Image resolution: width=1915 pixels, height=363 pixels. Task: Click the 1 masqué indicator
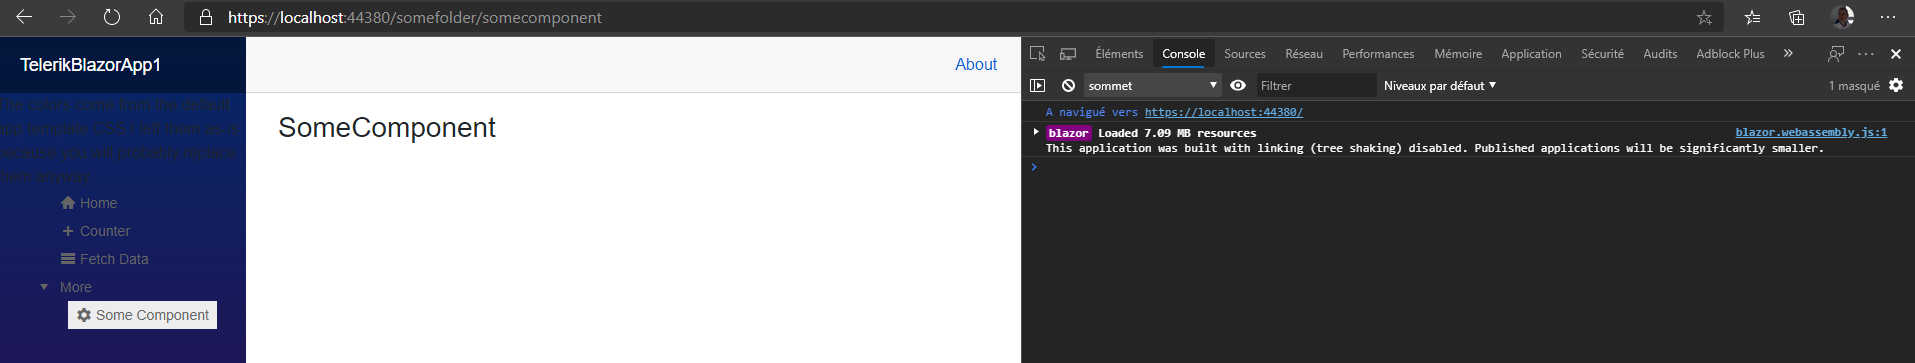(x=1854, y=86)
